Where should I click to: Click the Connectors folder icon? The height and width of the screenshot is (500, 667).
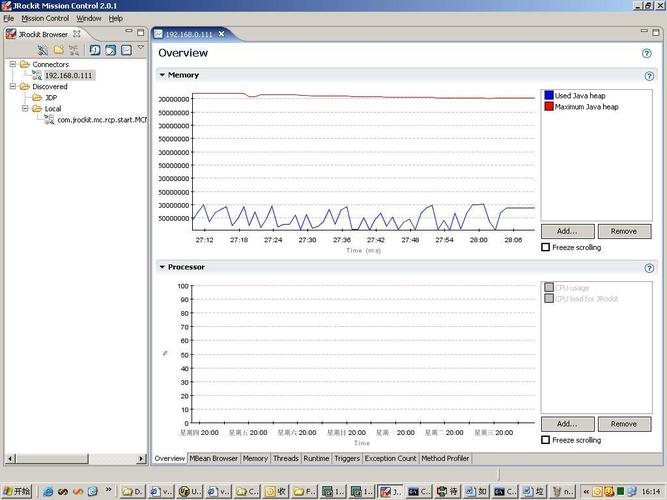click(25, 64)
